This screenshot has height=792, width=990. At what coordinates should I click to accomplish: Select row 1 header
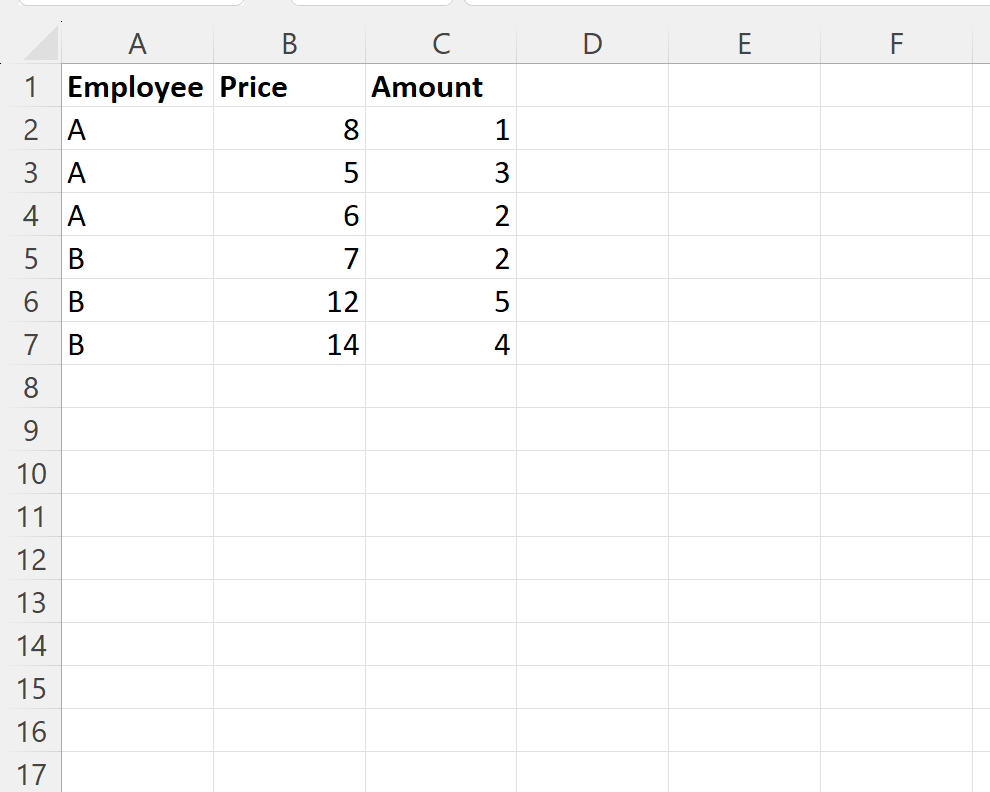30,85
